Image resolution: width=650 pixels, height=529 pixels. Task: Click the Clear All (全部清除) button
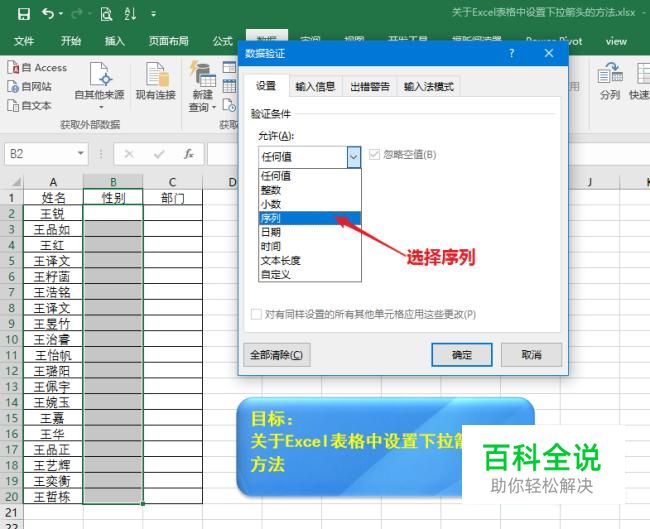click(x=276, y=355)
